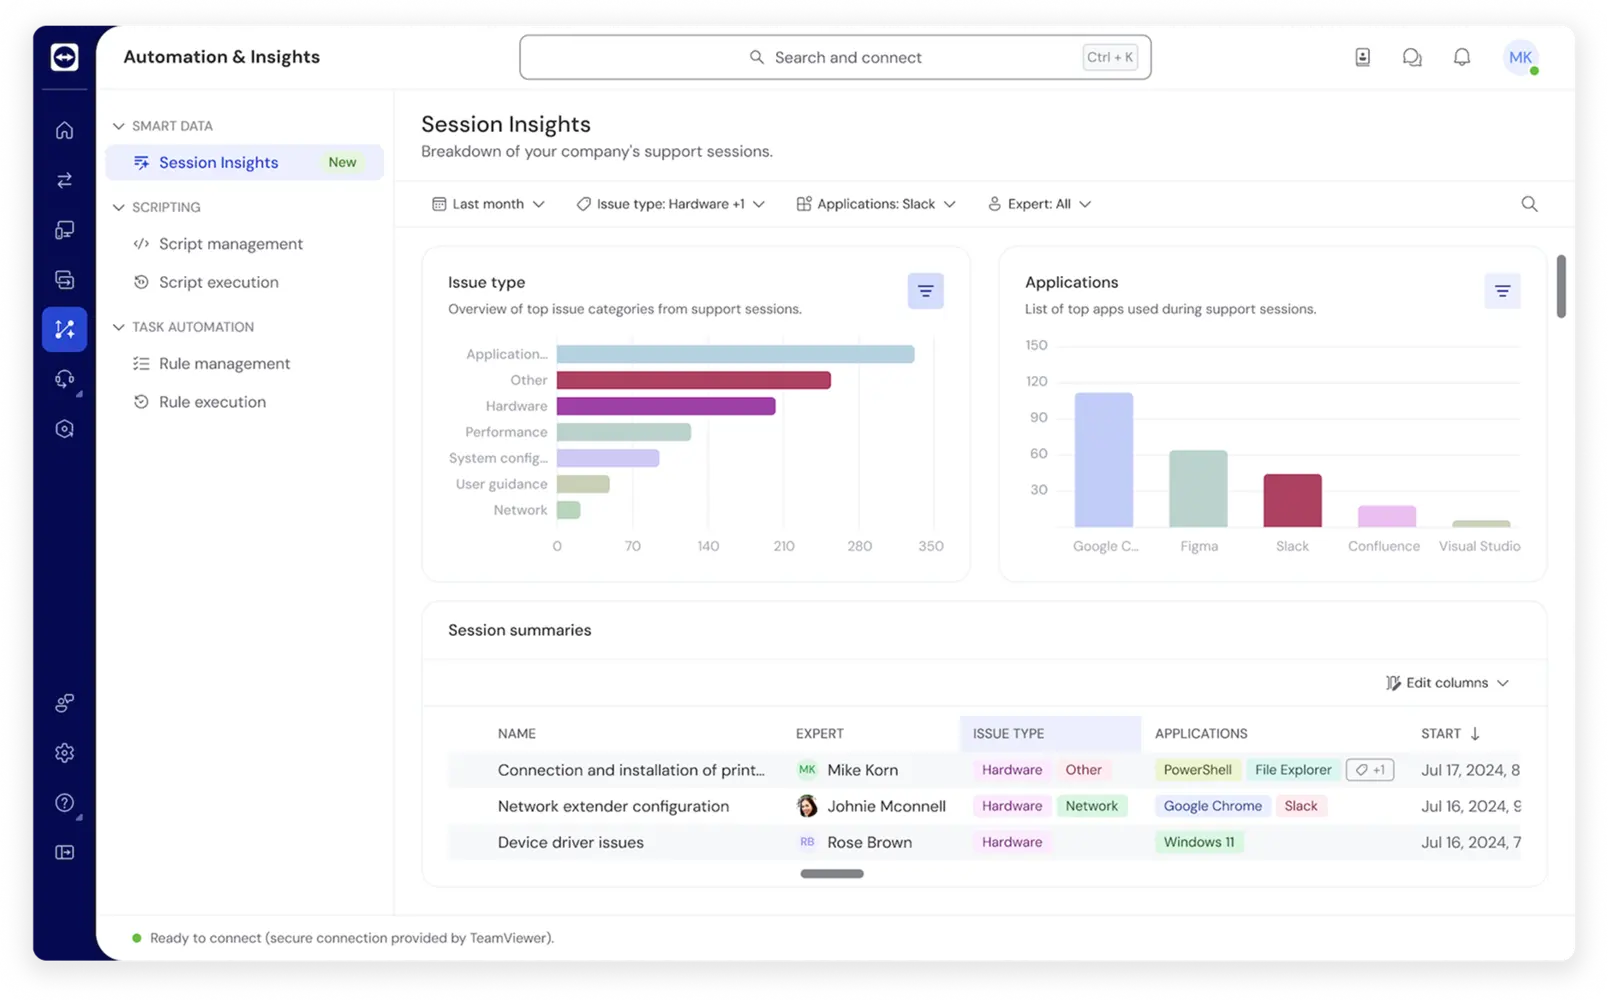Open the sessions stack icon in sidebar
The height and width of the screenshot is (1000, 1608).
point(65,280)
